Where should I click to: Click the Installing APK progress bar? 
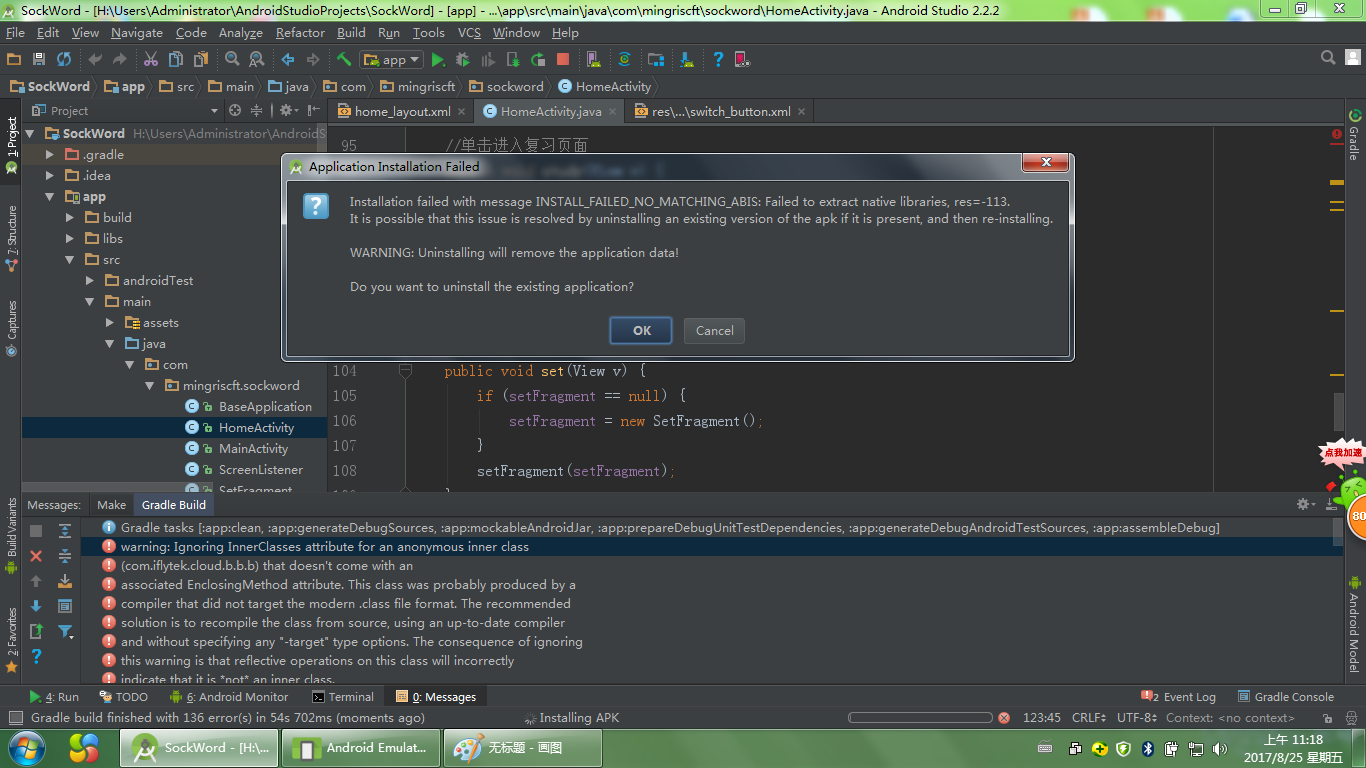point(920,718)
